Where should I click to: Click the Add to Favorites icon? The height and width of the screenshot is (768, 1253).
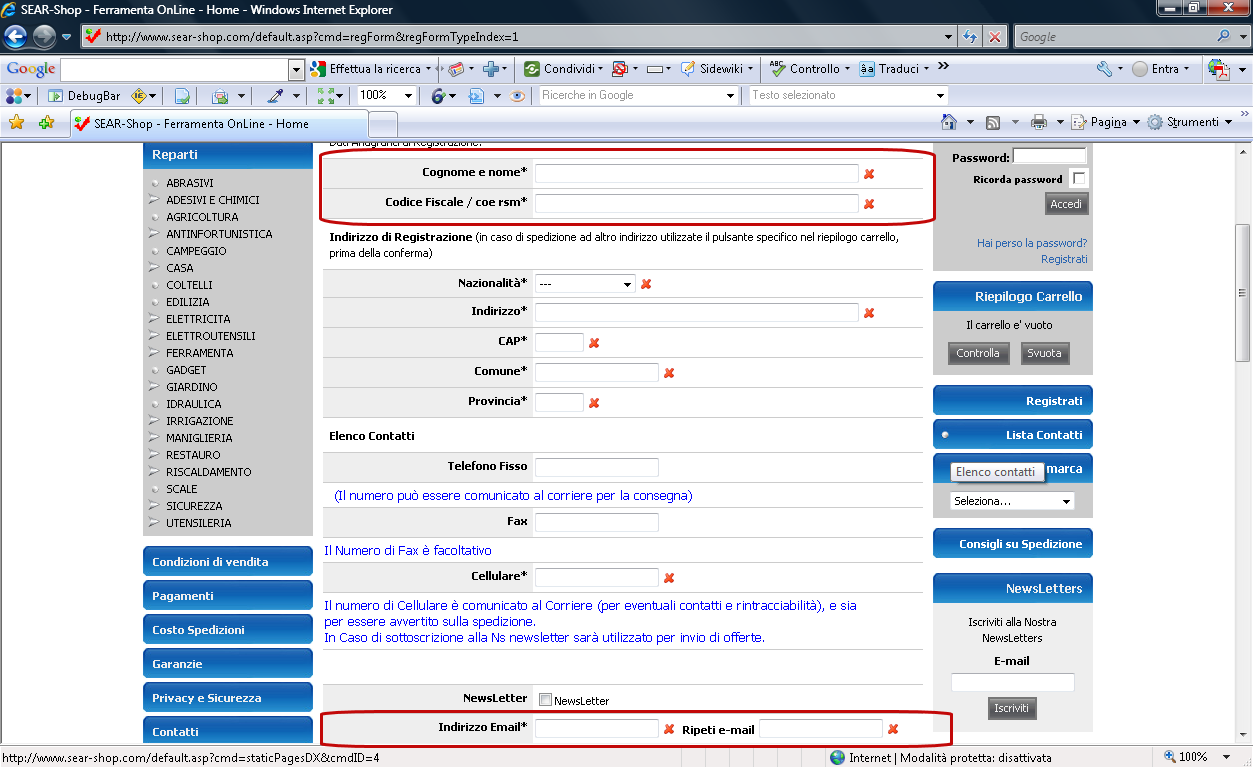click(46, 123)
